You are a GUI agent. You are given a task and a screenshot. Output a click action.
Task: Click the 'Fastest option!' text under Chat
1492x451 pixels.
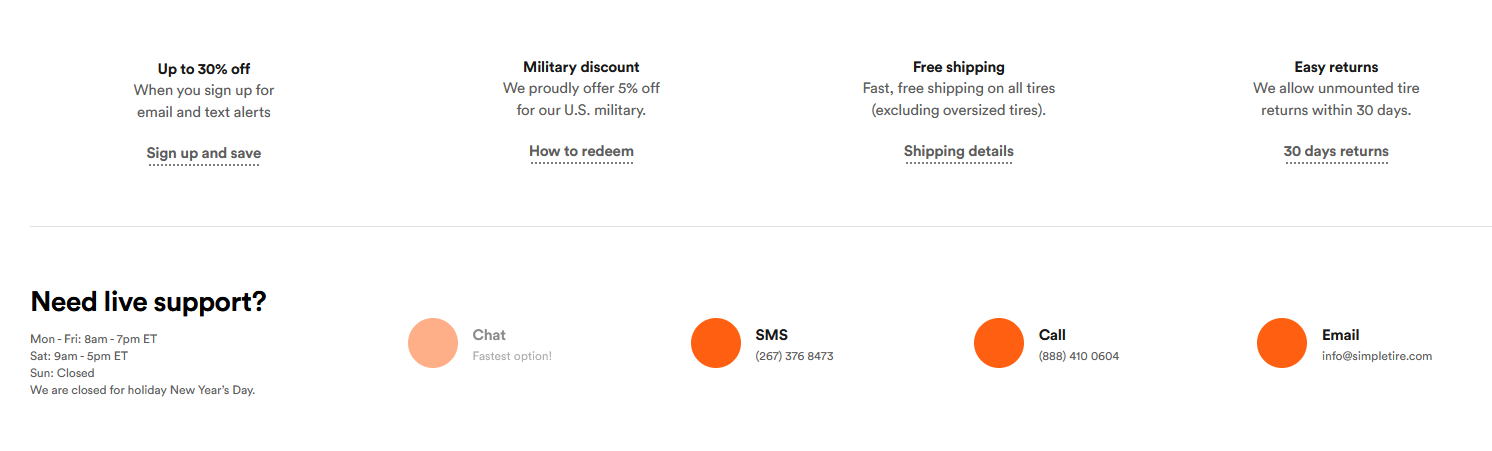512,356
